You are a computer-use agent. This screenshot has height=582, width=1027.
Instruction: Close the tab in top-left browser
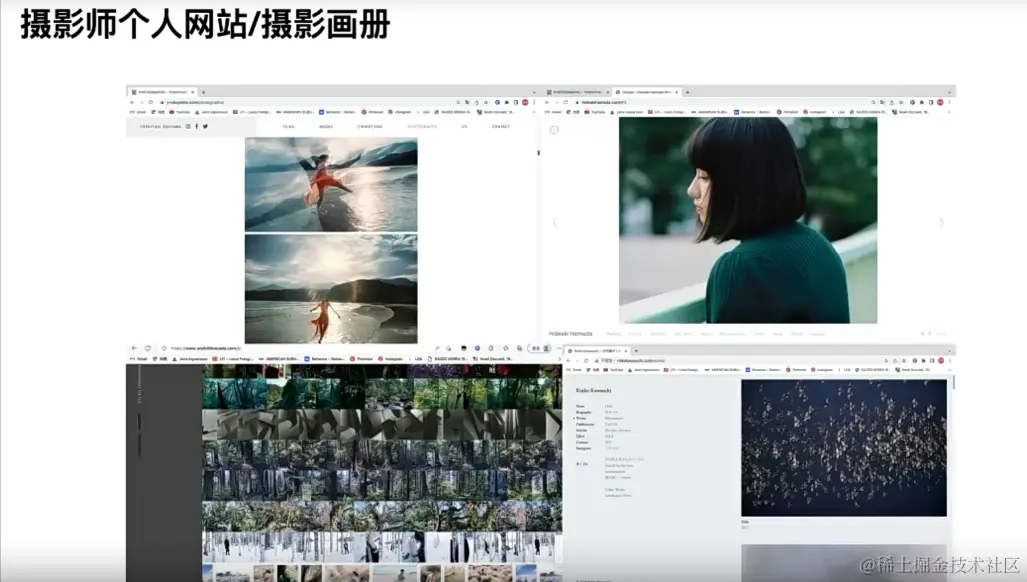[193, 92]
